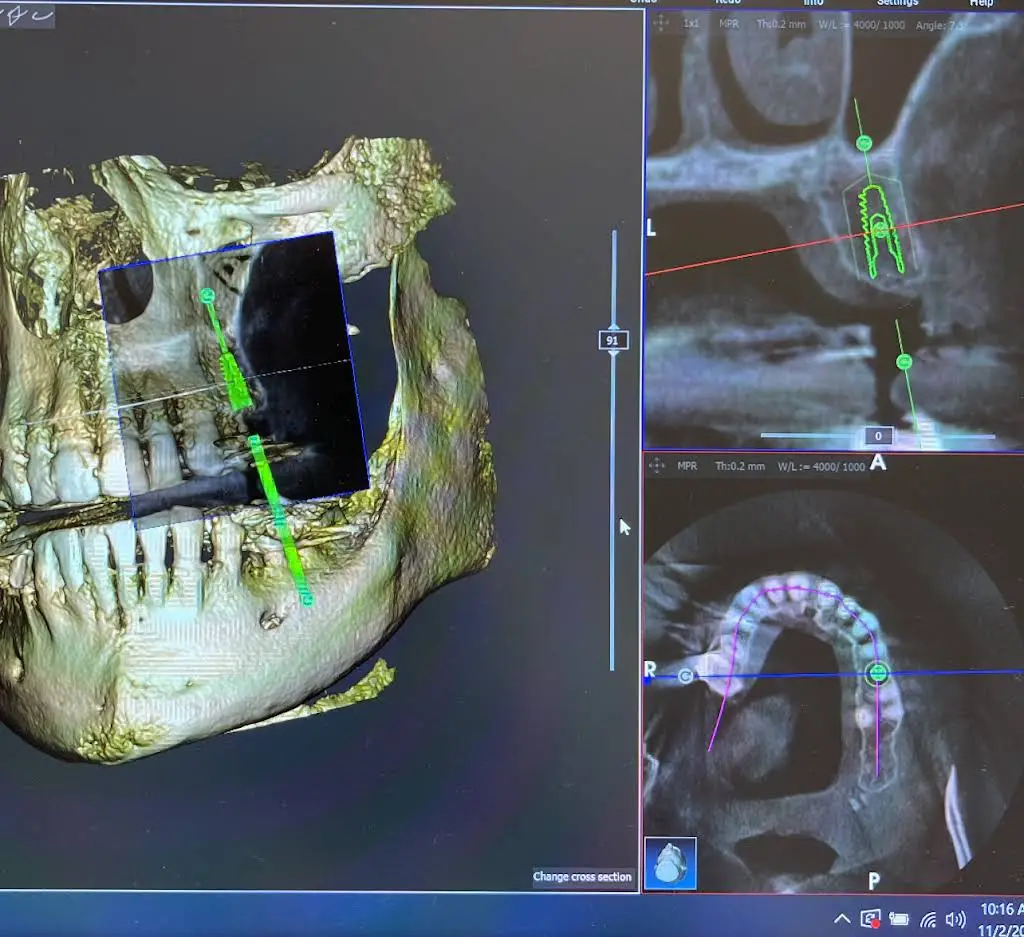Open the Help menu
Viewport: 1024px width, 937px height.
pyautogui.click(x=982, y=3)
